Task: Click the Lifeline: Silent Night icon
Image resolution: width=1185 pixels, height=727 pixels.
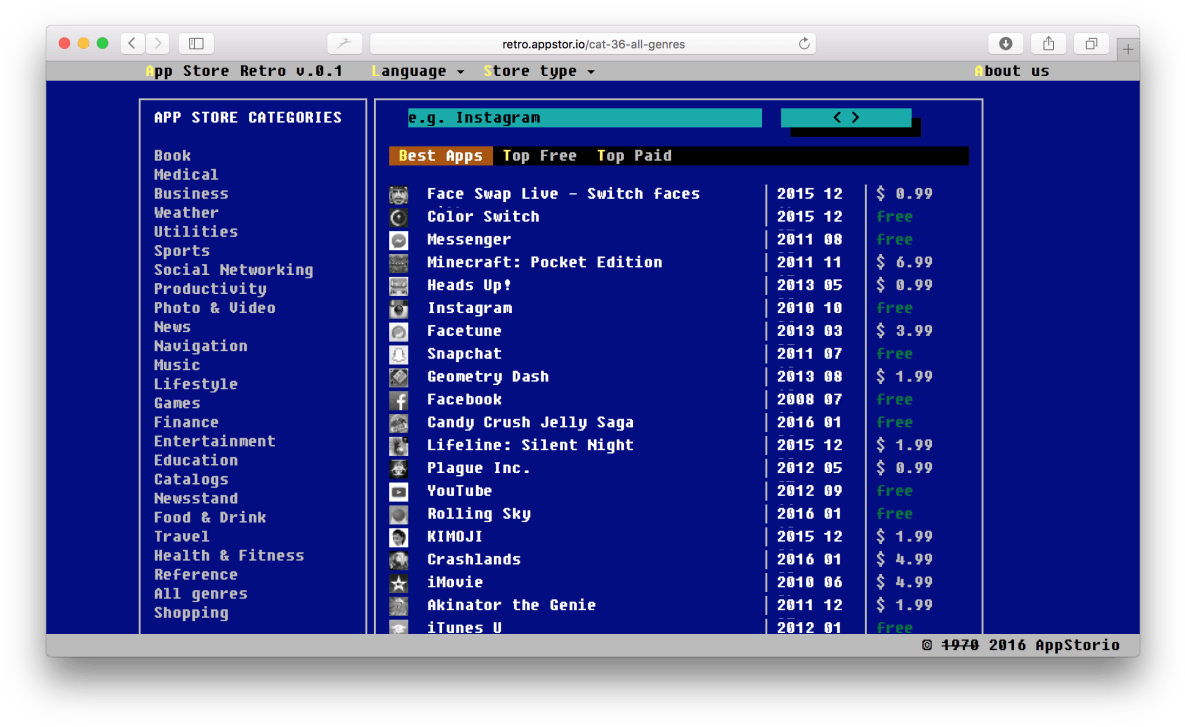Action: point(398,446)
